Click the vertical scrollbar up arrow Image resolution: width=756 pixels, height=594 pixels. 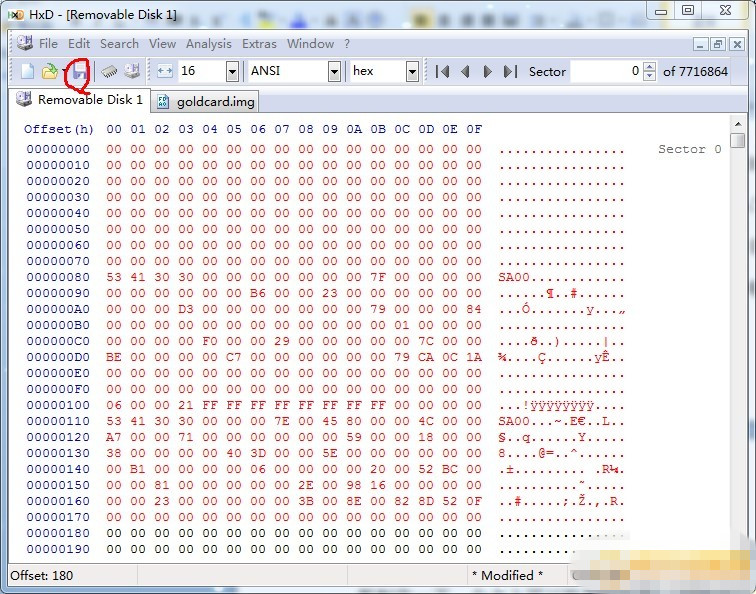pyautogui.click(x=738, y=124)
